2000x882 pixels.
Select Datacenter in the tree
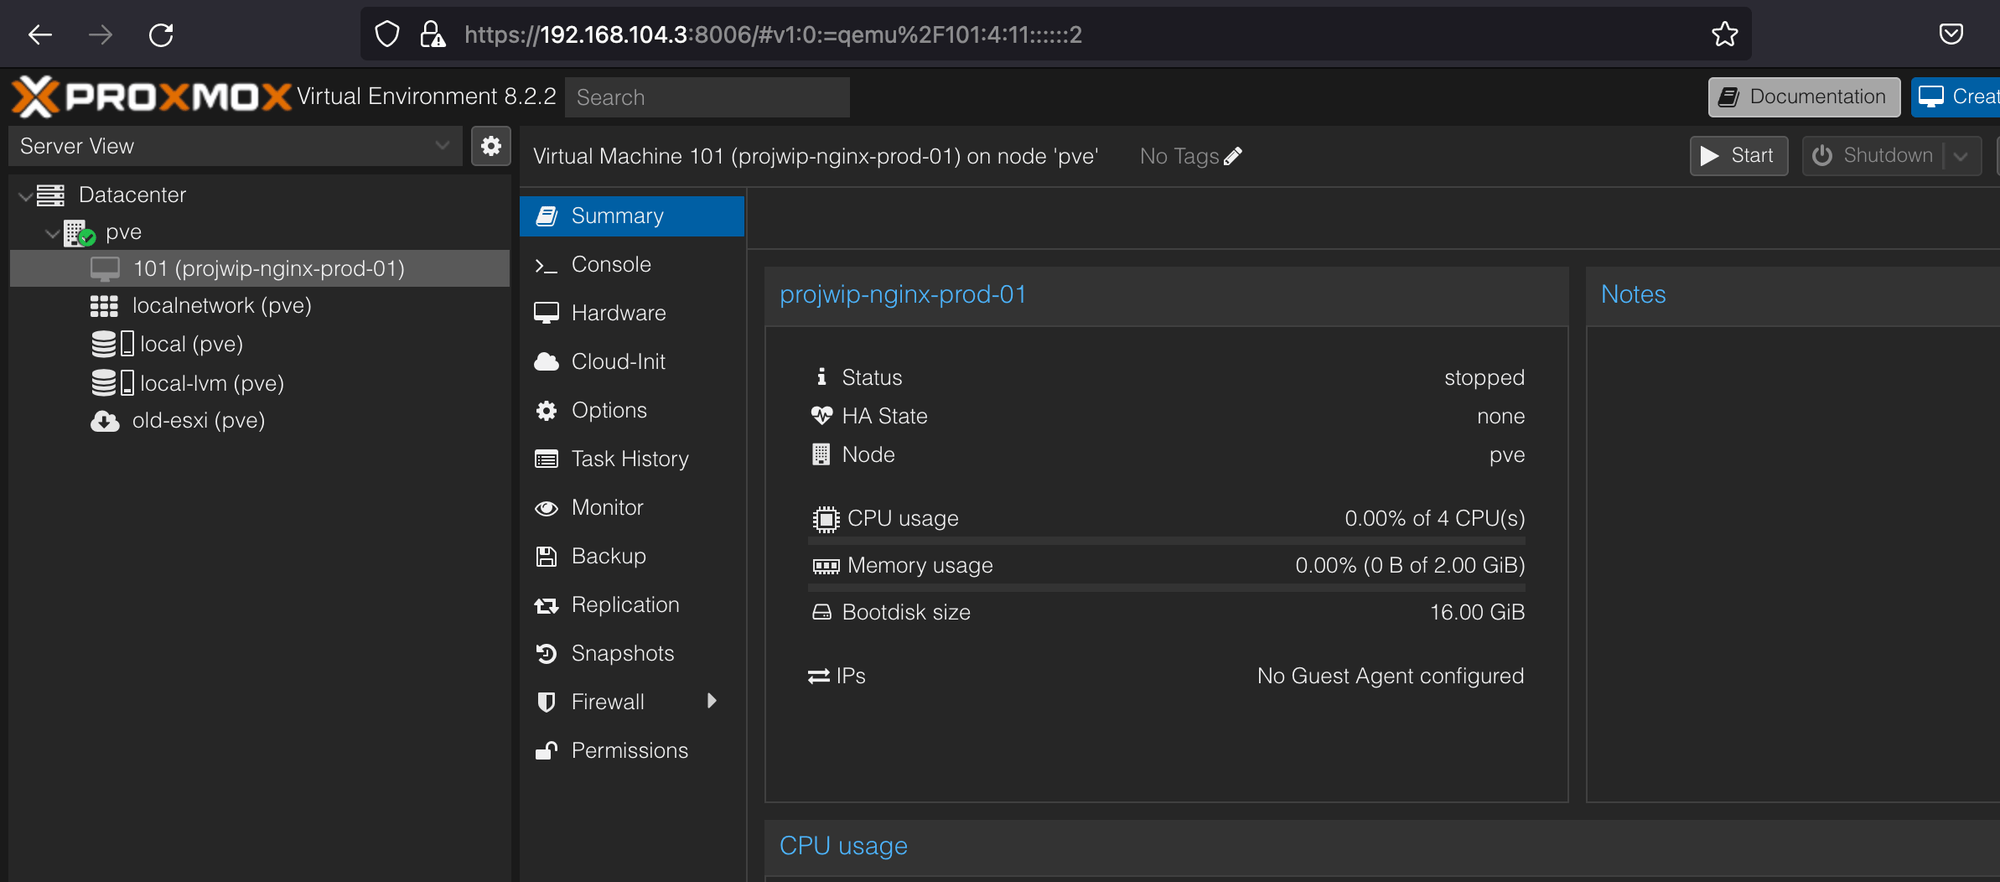pyautogui.click(x=132, y=195)
